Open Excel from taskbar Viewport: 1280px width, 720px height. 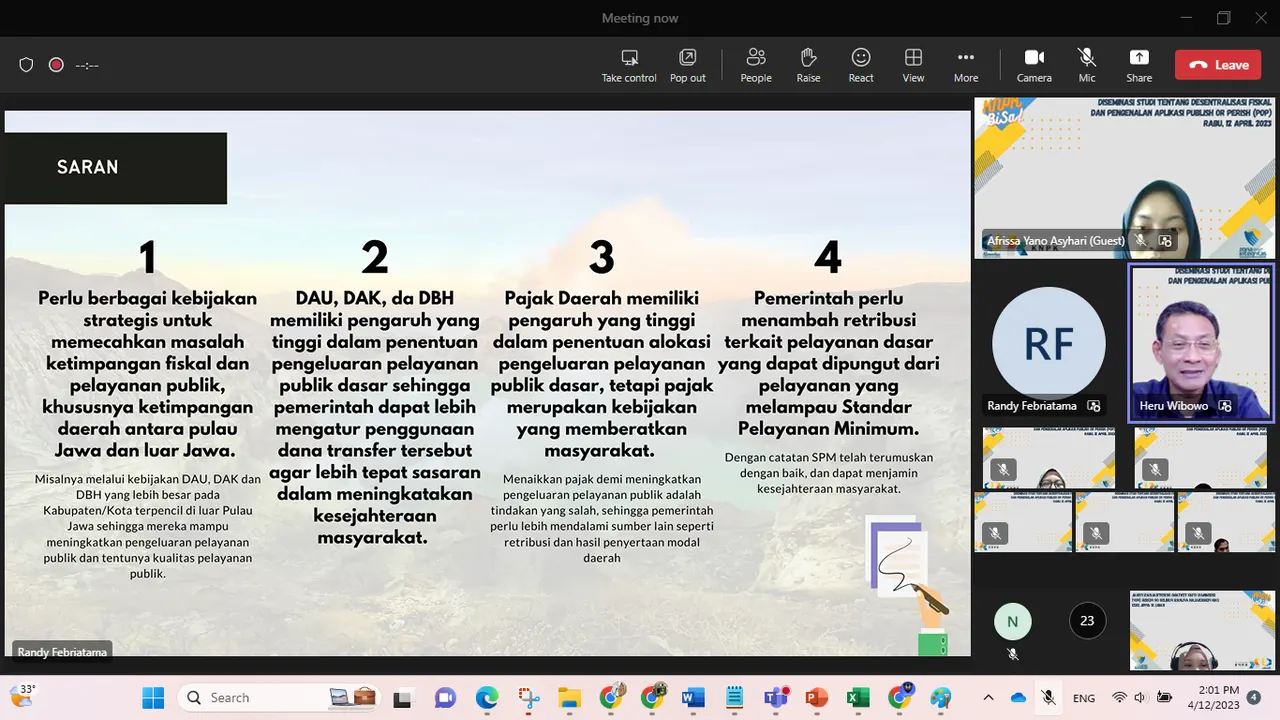click(x=858, y=697)
